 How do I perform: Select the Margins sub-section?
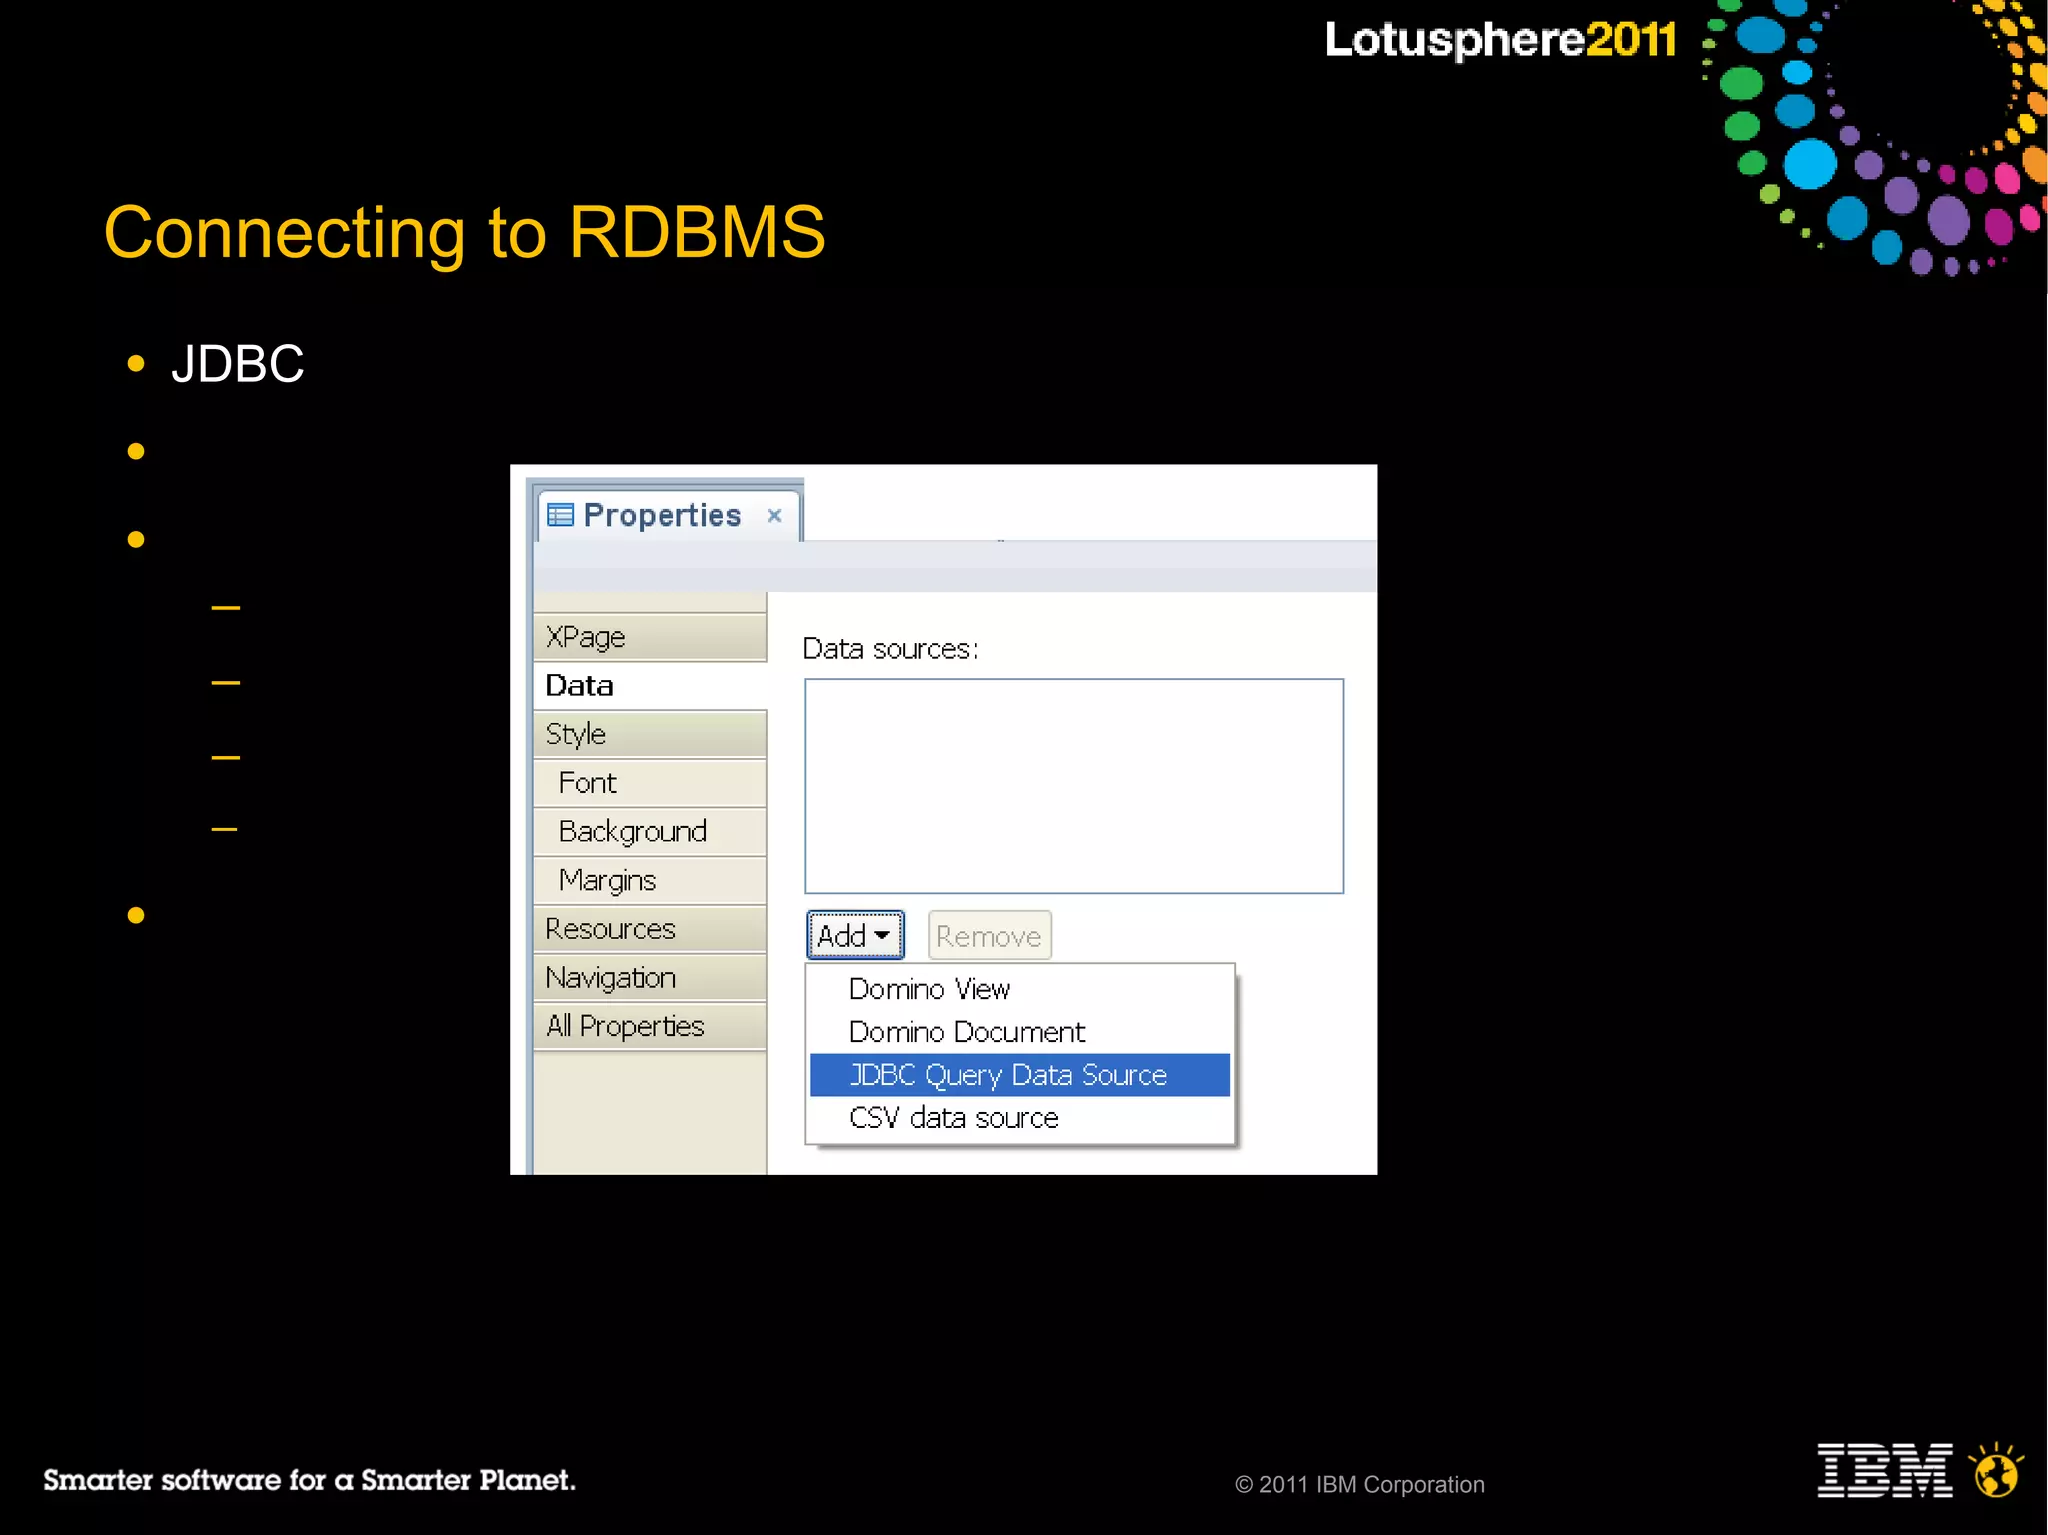(650, 880)
